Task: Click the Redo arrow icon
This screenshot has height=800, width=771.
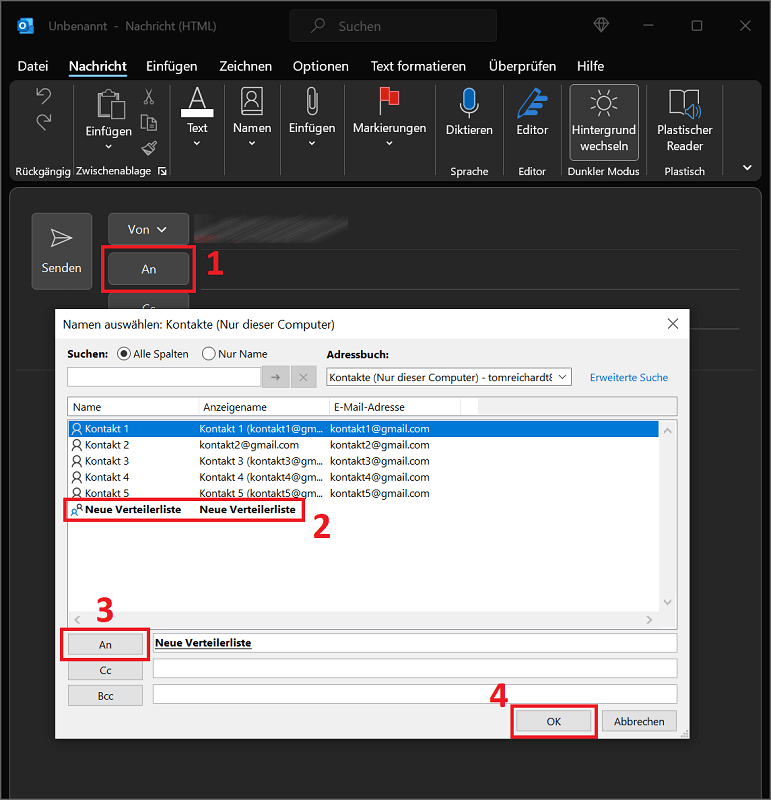Action: point(44,121)
